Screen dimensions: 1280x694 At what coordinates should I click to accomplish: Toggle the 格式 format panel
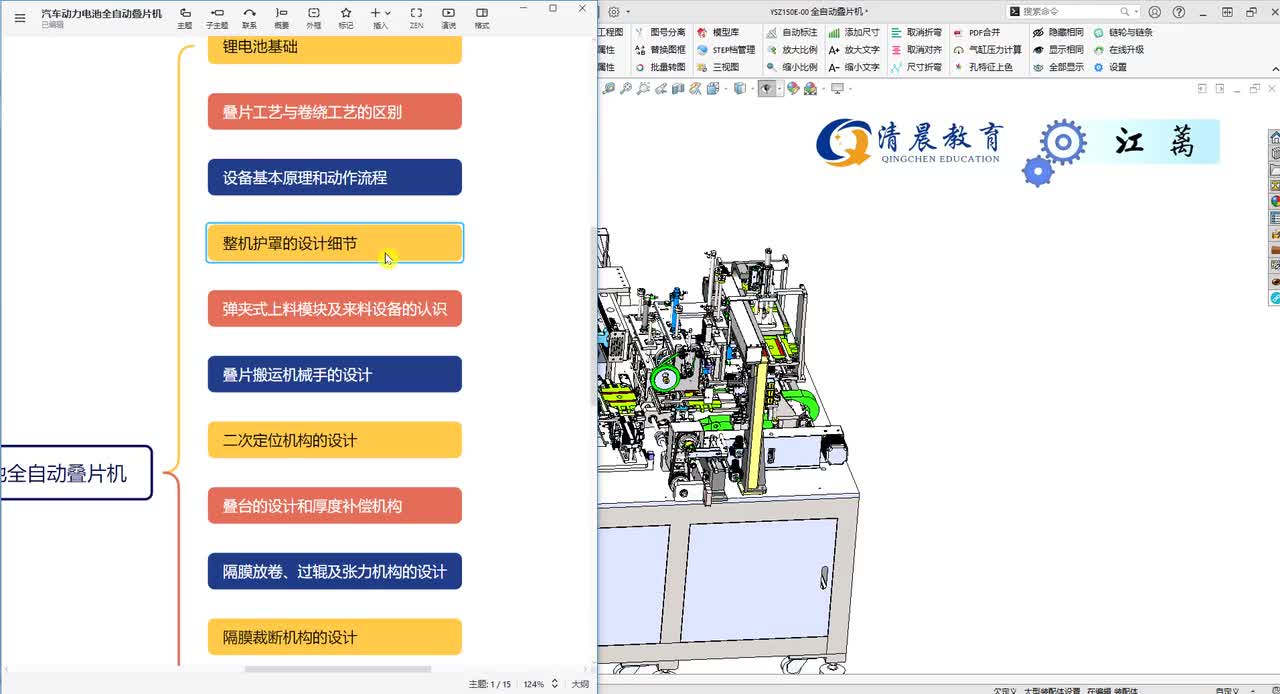click(482, 18)
